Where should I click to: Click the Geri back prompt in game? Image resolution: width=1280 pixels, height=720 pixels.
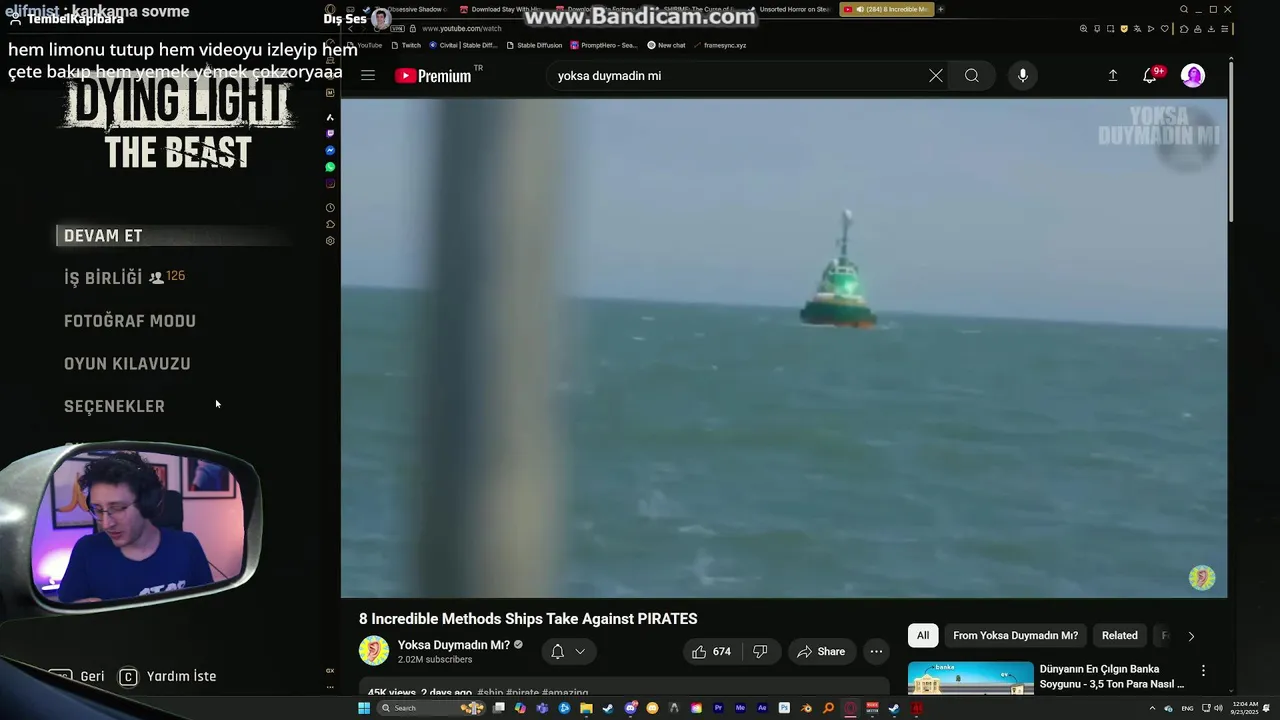(77, 677)
